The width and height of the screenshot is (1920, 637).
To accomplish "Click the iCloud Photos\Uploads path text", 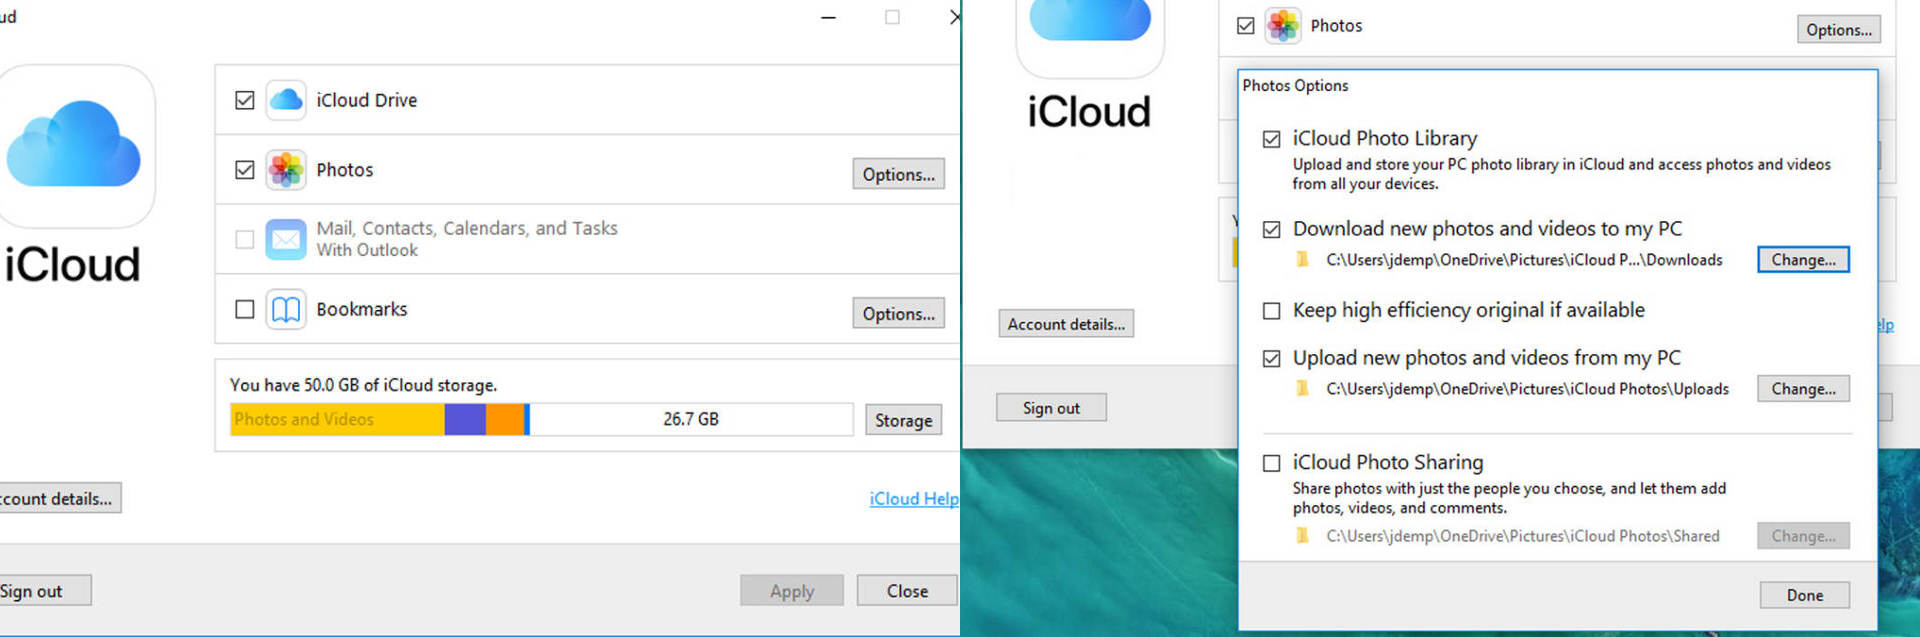I will [1527, 389].
